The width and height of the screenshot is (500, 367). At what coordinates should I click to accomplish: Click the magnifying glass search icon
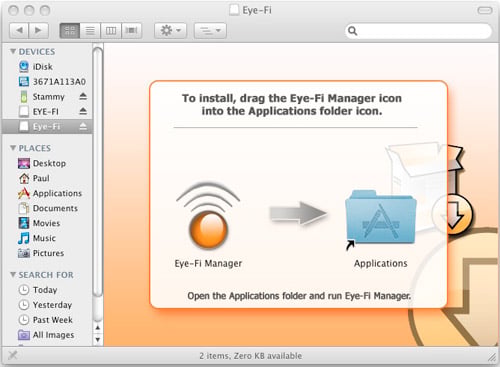352,31
